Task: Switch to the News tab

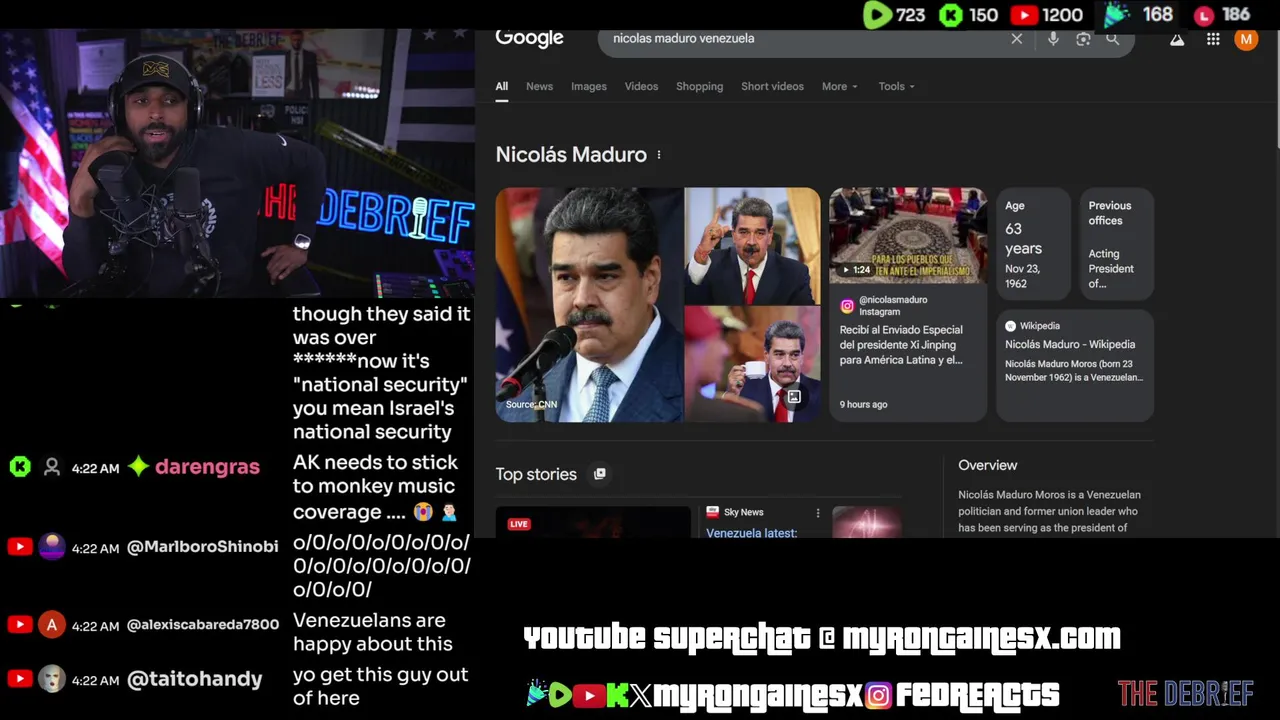Action: (x=539, y=87)
